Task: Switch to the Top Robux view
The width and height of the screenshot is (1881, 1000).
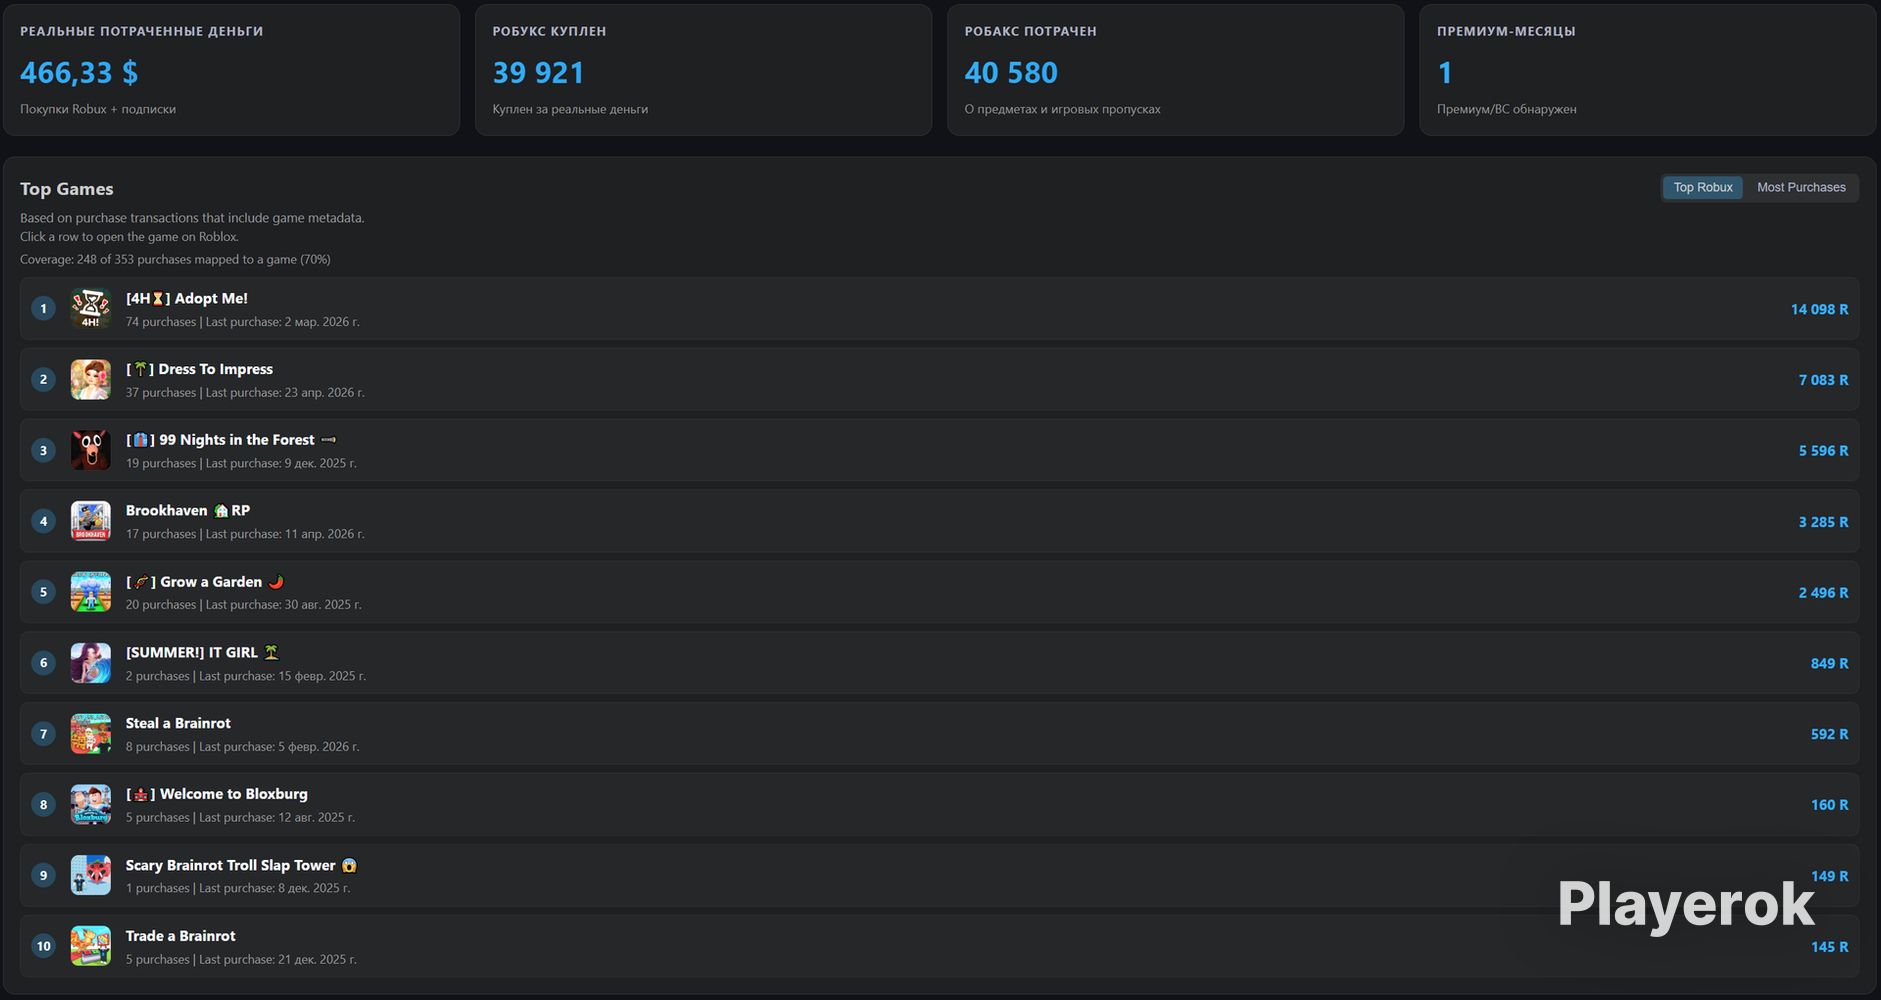Action: [1703, 187]
